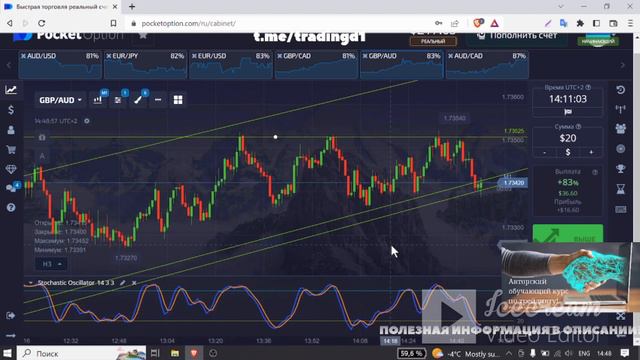Open the GBP/AUD asset dropdown

click(60, 100)
